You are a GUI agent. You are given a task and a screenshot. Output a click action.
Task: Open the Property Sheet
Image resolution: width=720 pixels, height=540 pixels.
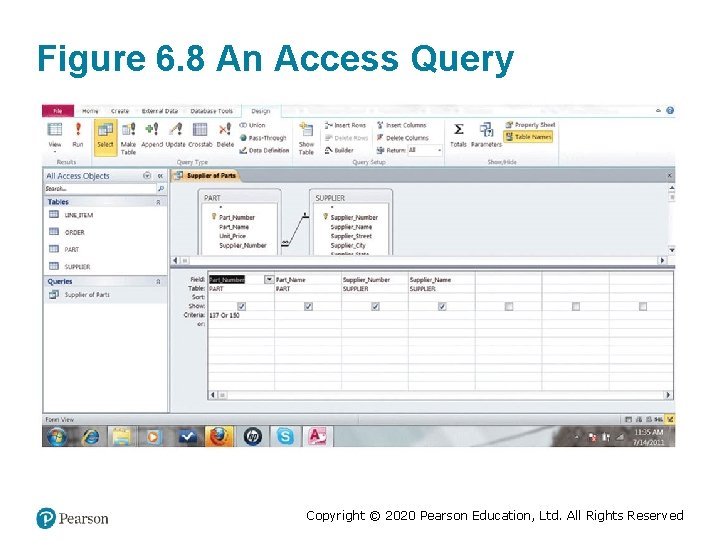point(530,125)
